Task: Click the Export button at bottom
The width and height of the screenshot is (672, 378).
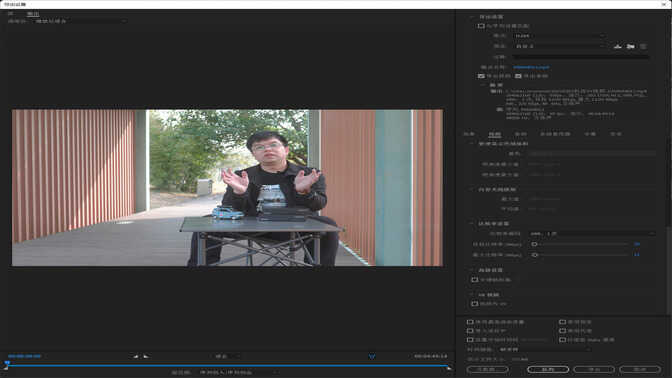Action: point(594,369)
